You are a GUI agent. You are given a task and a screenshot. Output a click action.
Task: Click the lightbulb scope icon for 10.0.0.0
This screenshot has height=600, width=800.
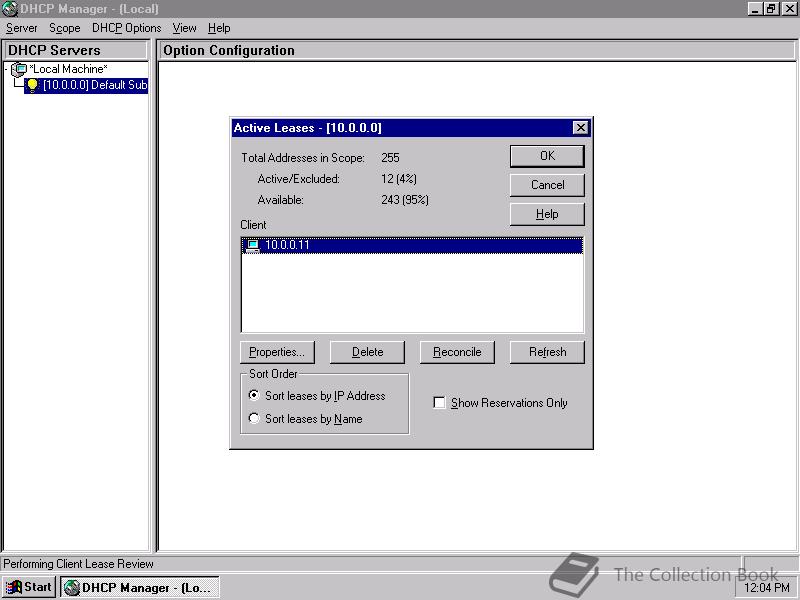(32, 85)
